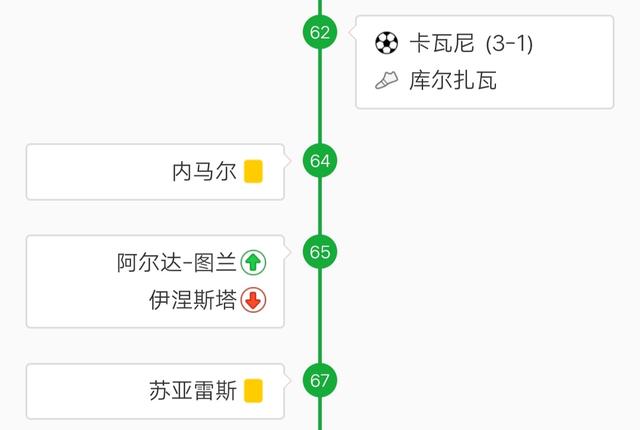Open replaced player 伊涅斯塔
This screenshot has height=430, width=640.
click(193, 300)
